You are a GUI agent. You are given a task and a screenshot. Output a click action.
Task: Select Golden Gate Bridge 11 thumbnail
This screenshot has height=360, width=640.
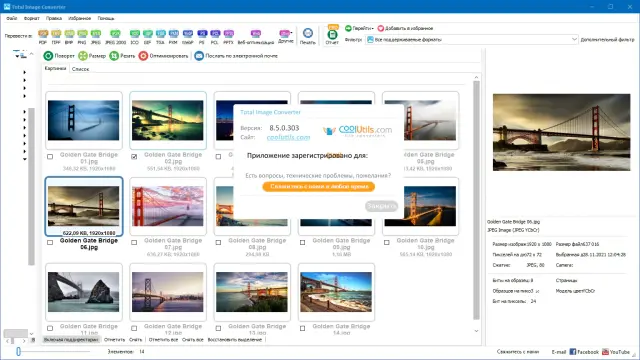coord(84,292)
